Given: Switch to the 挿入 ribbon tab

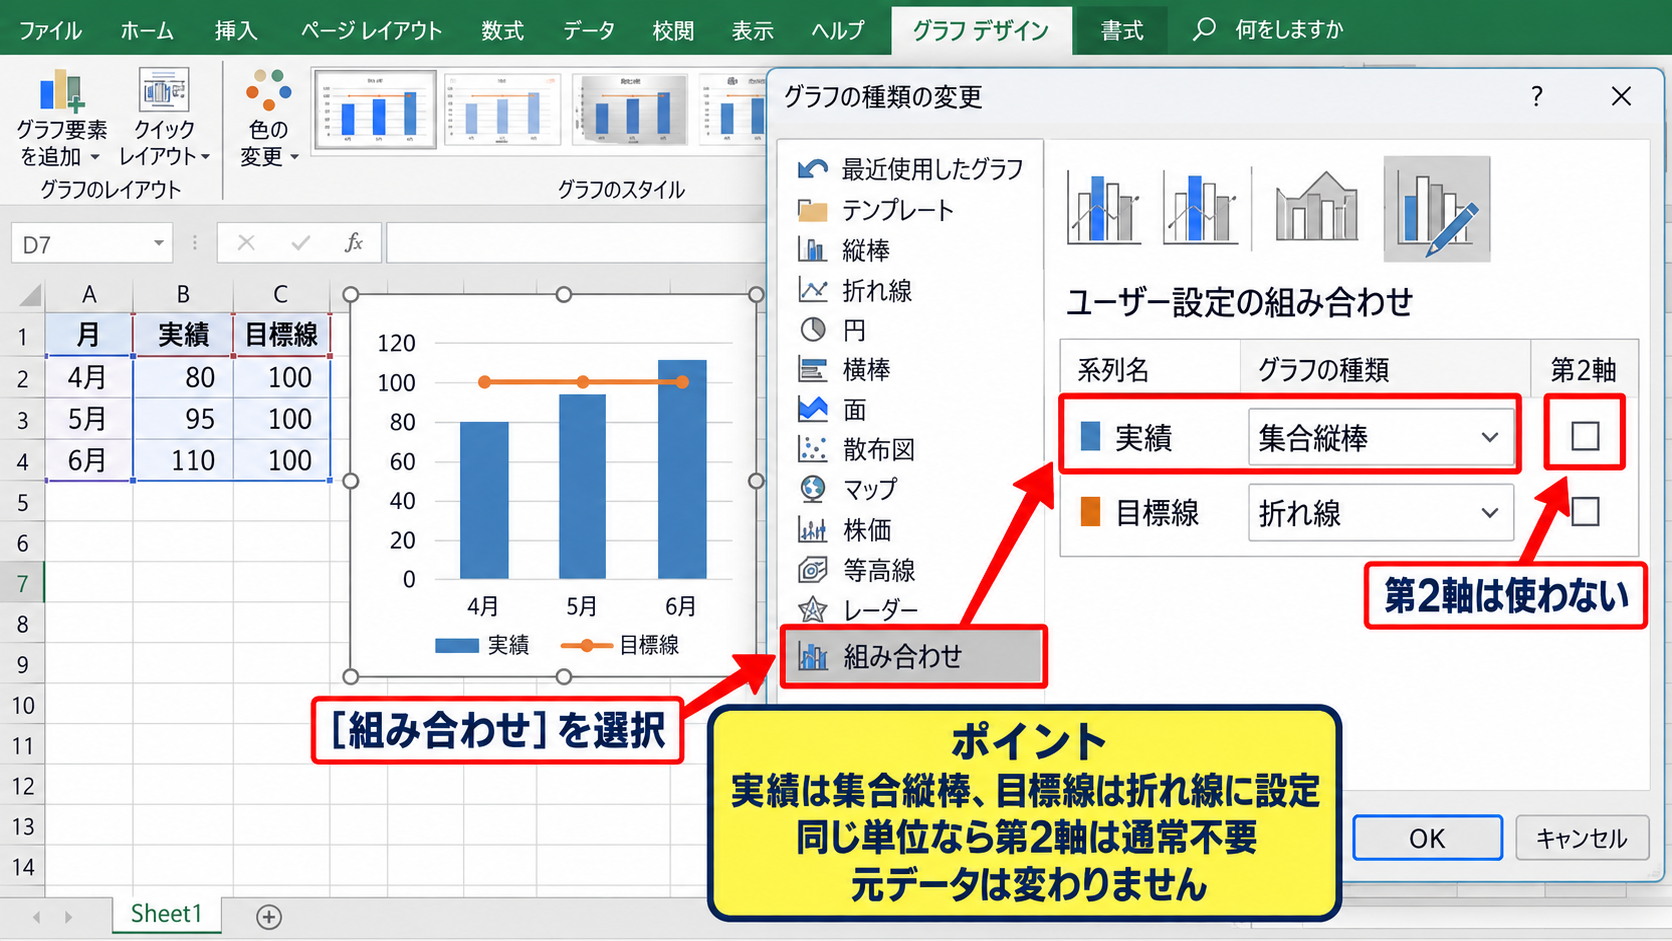Looking at the screenshot, I should (x=236, y=30).
